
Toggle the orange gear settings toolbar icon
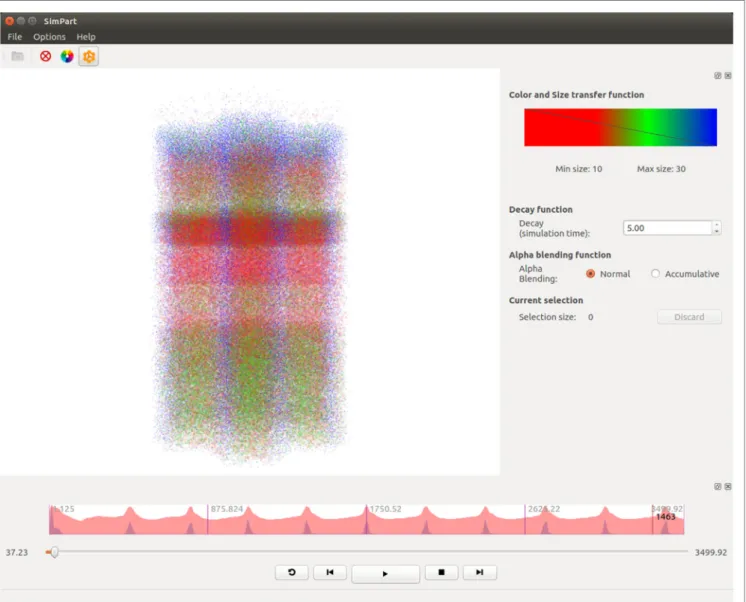tap(88, 56)
